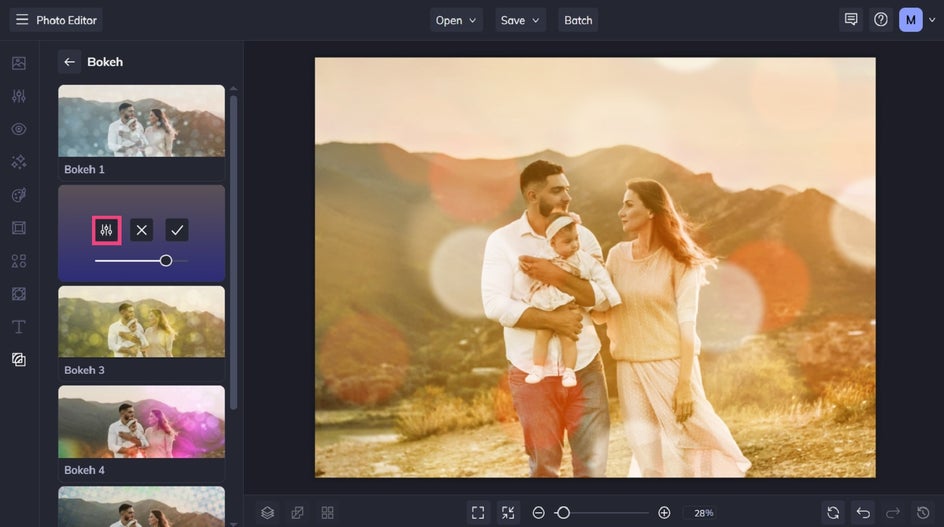Select the Text tool sidebar icon

tap(19, 326)
